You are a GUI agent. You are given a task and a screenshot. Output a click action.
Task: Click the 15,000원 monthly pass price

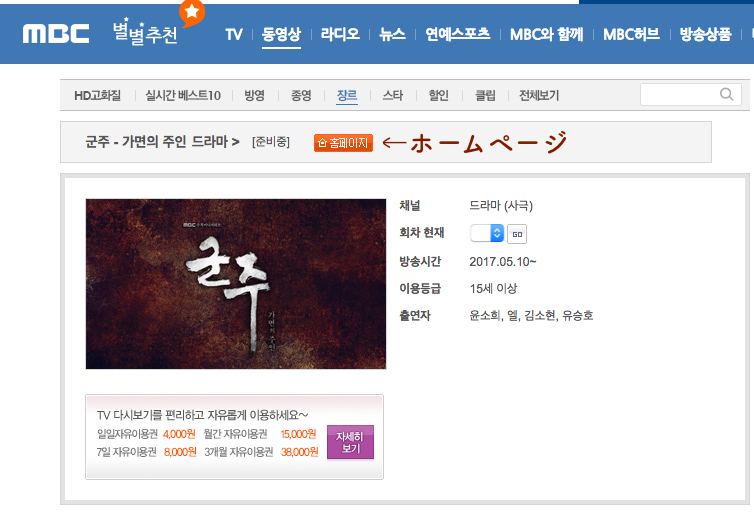point(298,434)
